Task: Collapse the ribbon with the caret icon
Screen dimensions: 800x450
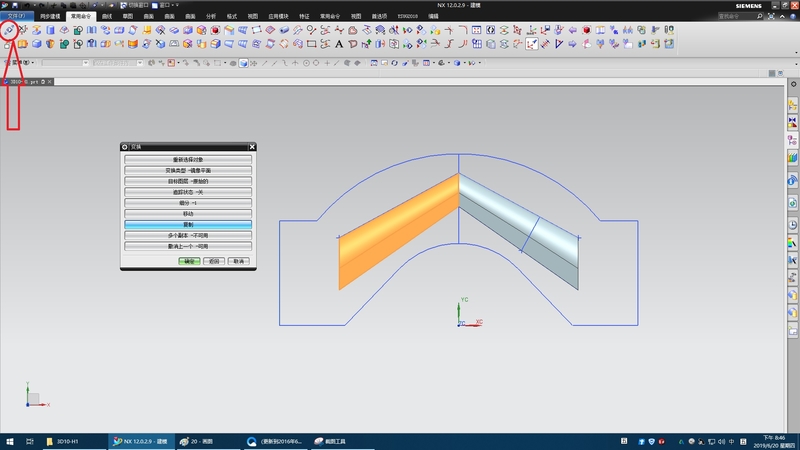Action: (x=782, y=16)
